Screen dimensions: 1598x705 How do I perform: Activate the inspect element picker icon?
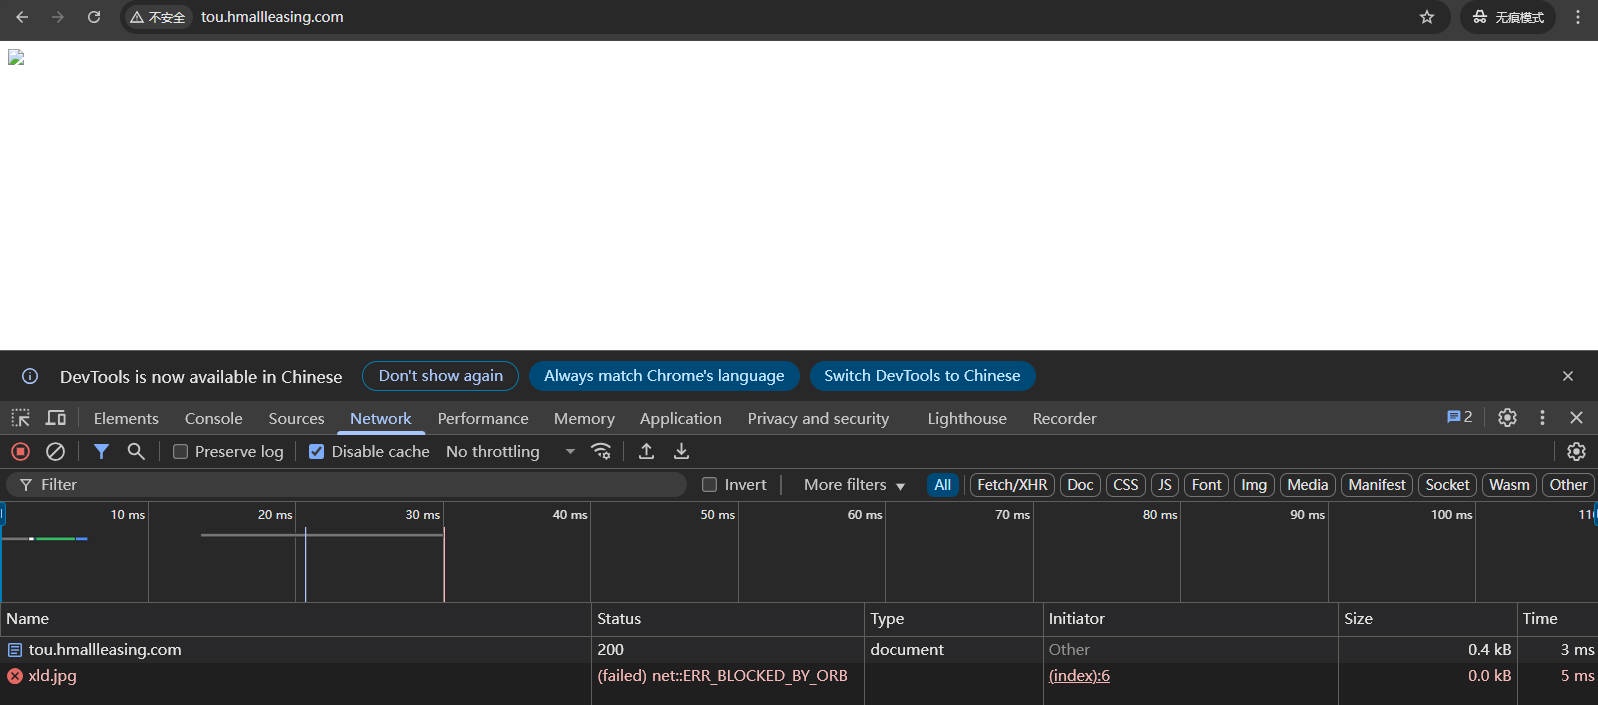click(x=21, y=418)
